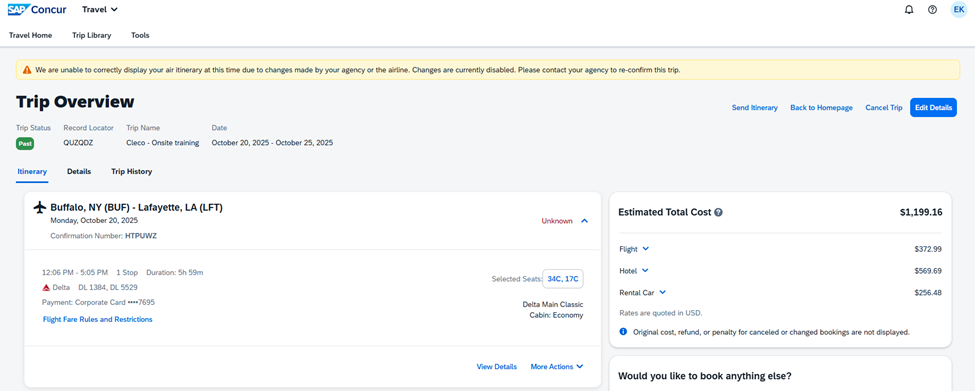Open Estimated Total Cost help tooltip icon

tap(718, 212)
